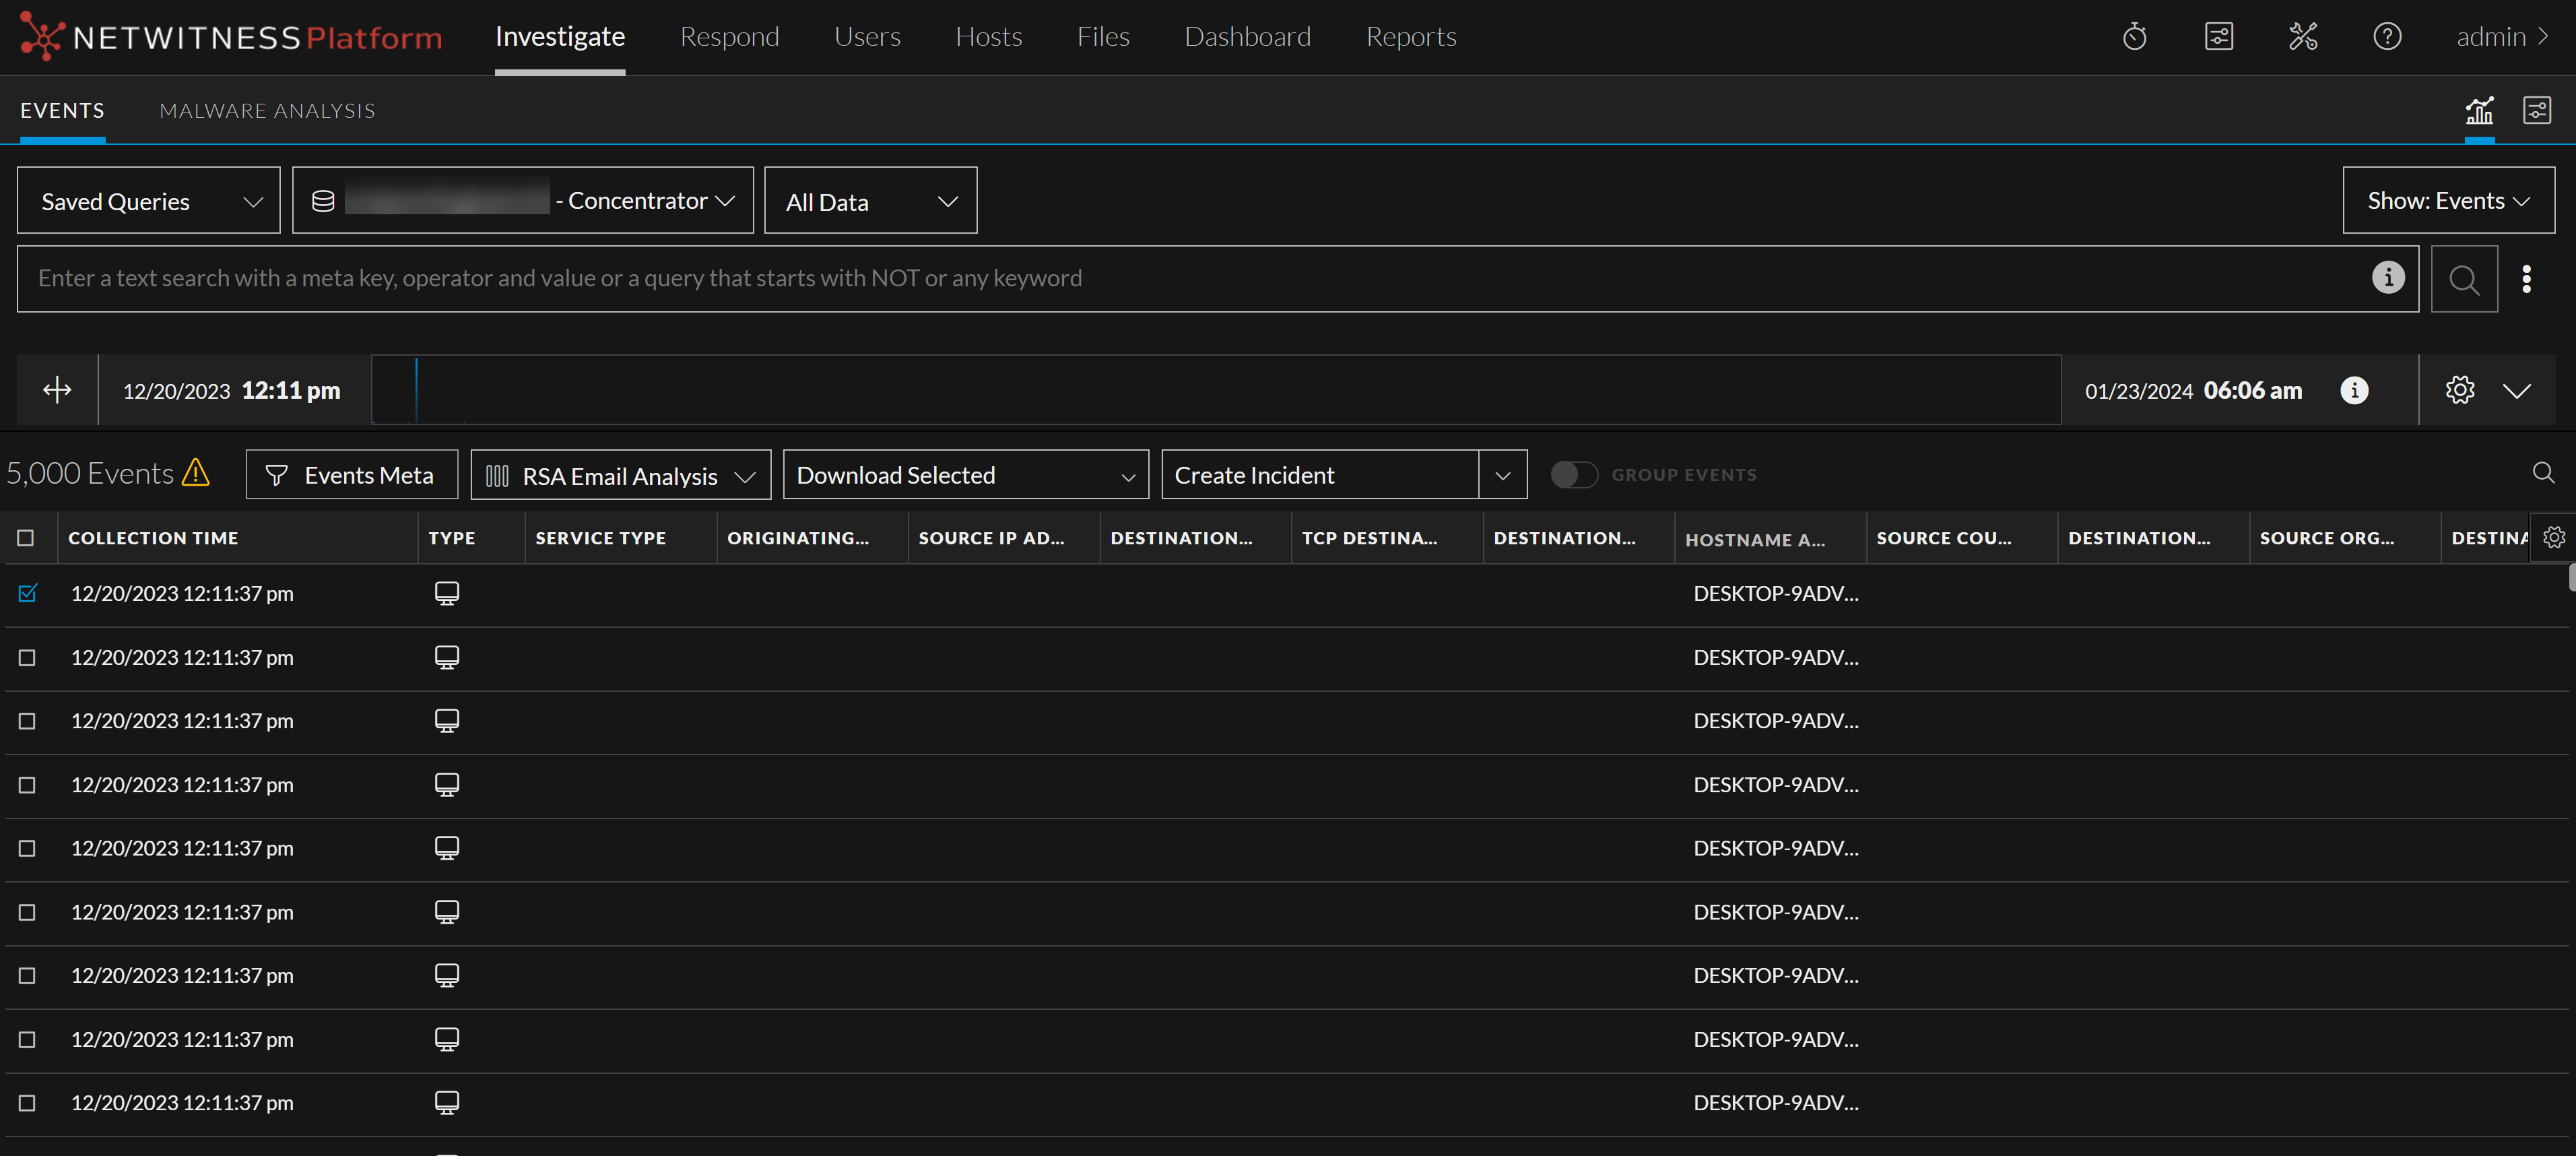The height and width of the screenshot is (1156, 2576).
Task: Click the stopwatch jobs icon in the header
Action: [2134, 37]
